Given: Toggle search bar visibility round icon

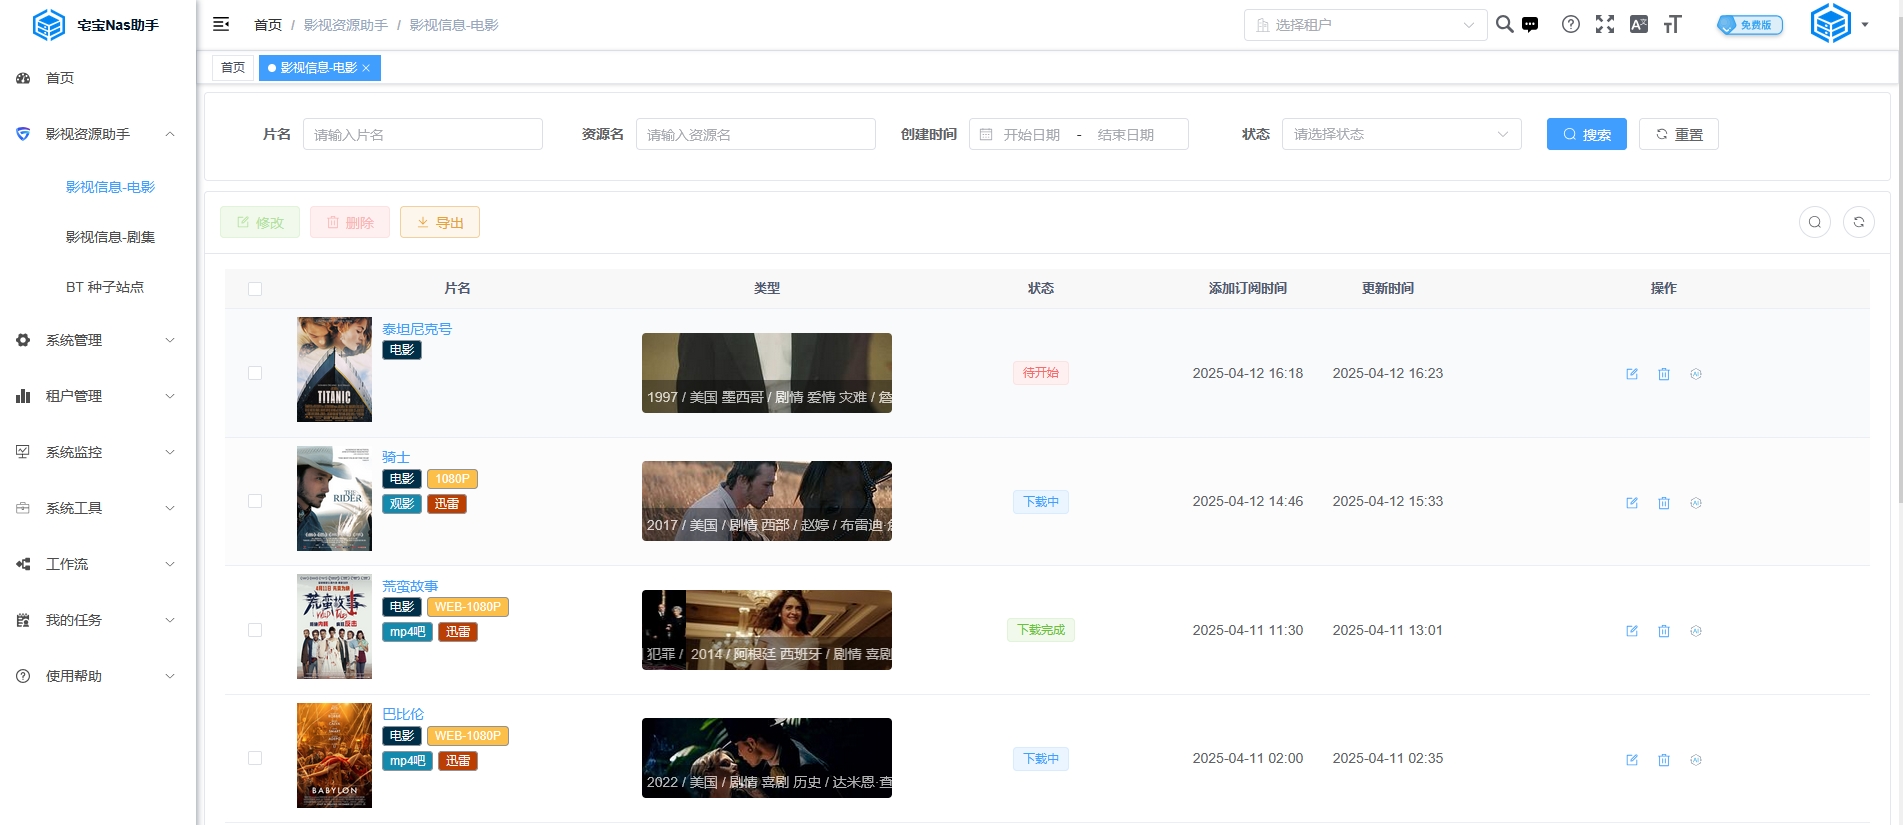Looking at the screenshot, I should click(1815, 222).
